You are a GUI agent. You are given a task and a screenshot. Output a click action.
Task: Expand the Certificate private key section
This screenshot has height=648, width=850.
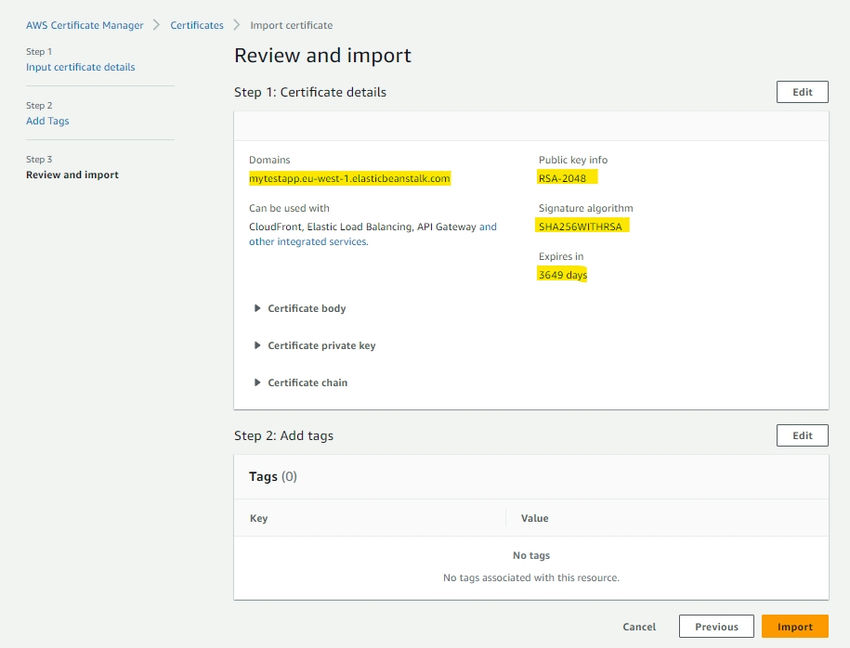click(x=315, y=345)
